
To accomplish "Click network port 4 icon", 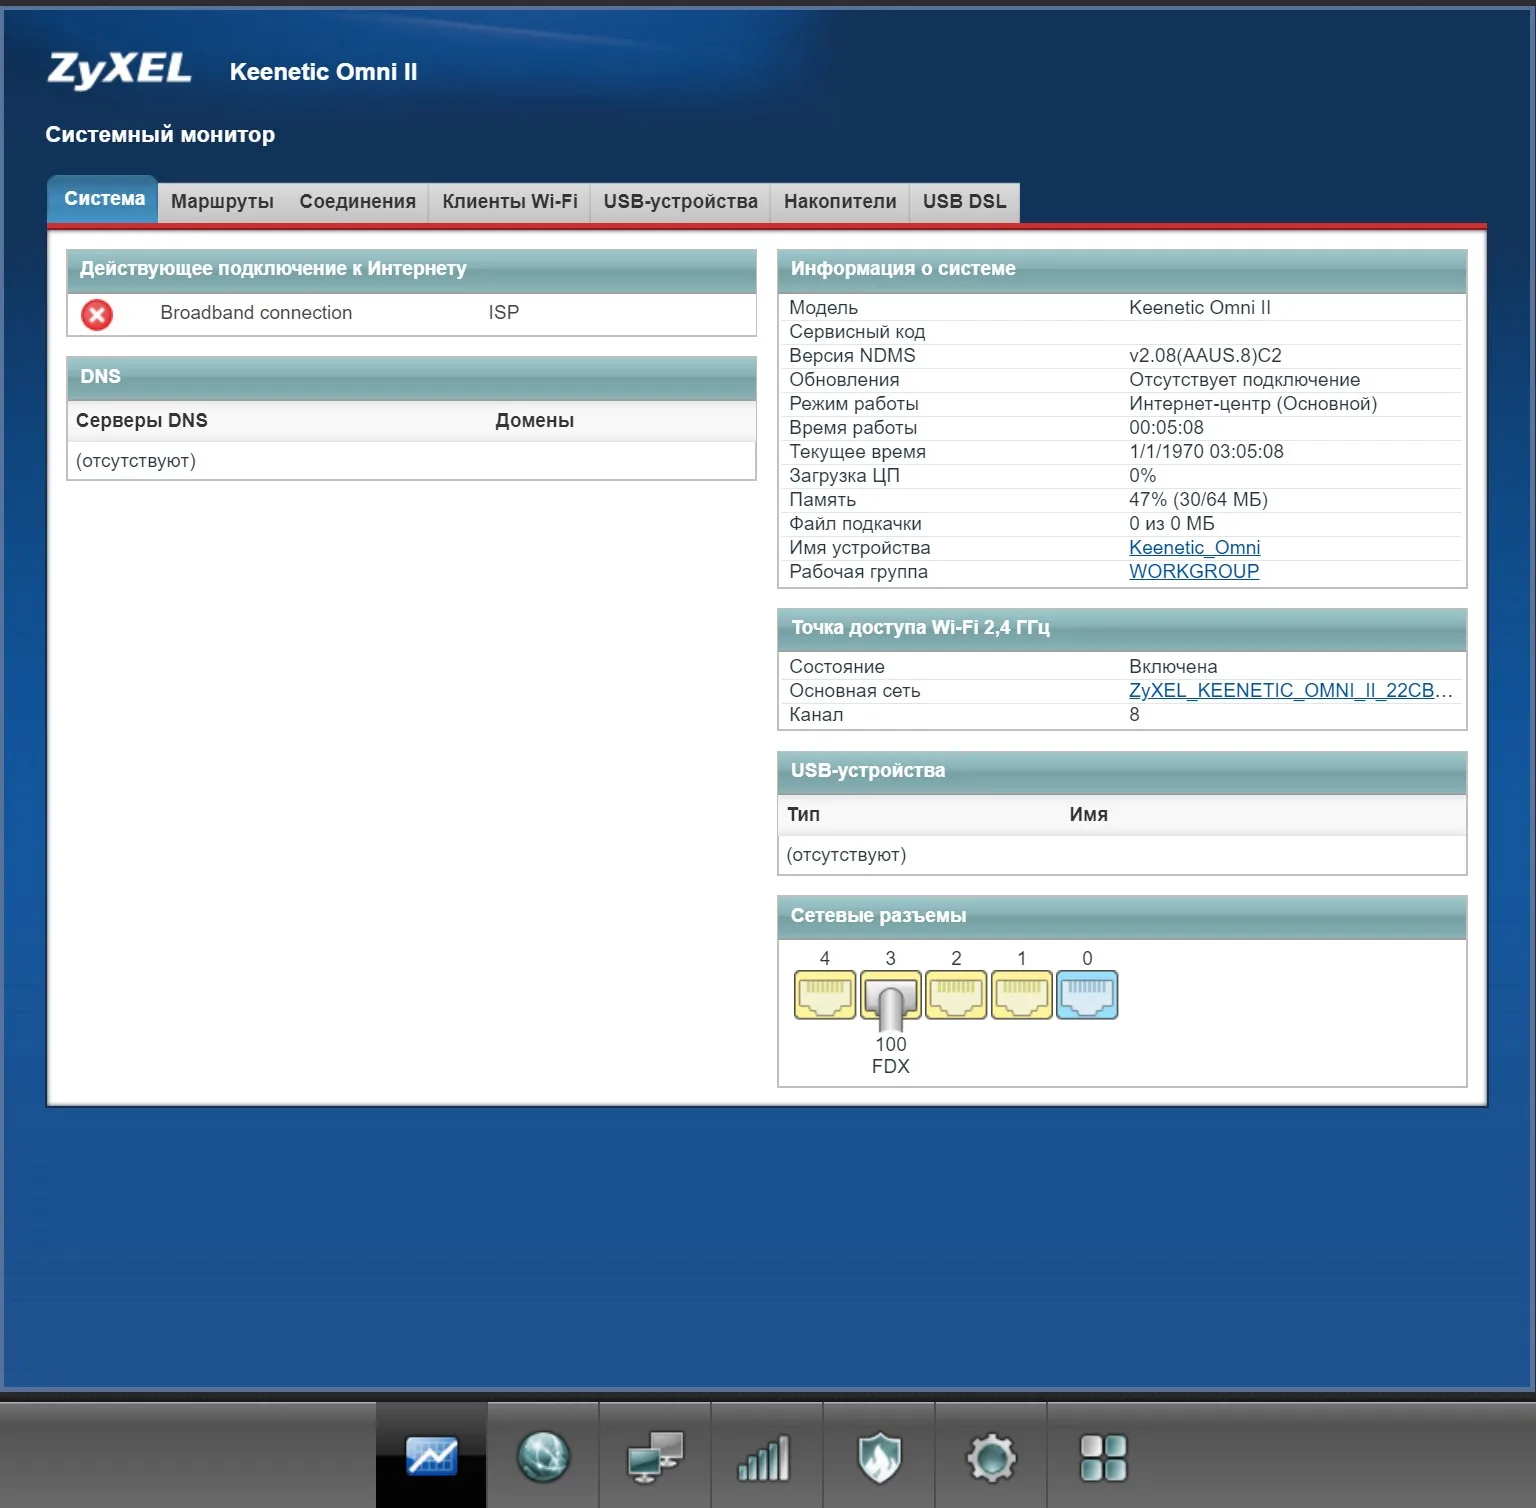I will coord(825,995).
